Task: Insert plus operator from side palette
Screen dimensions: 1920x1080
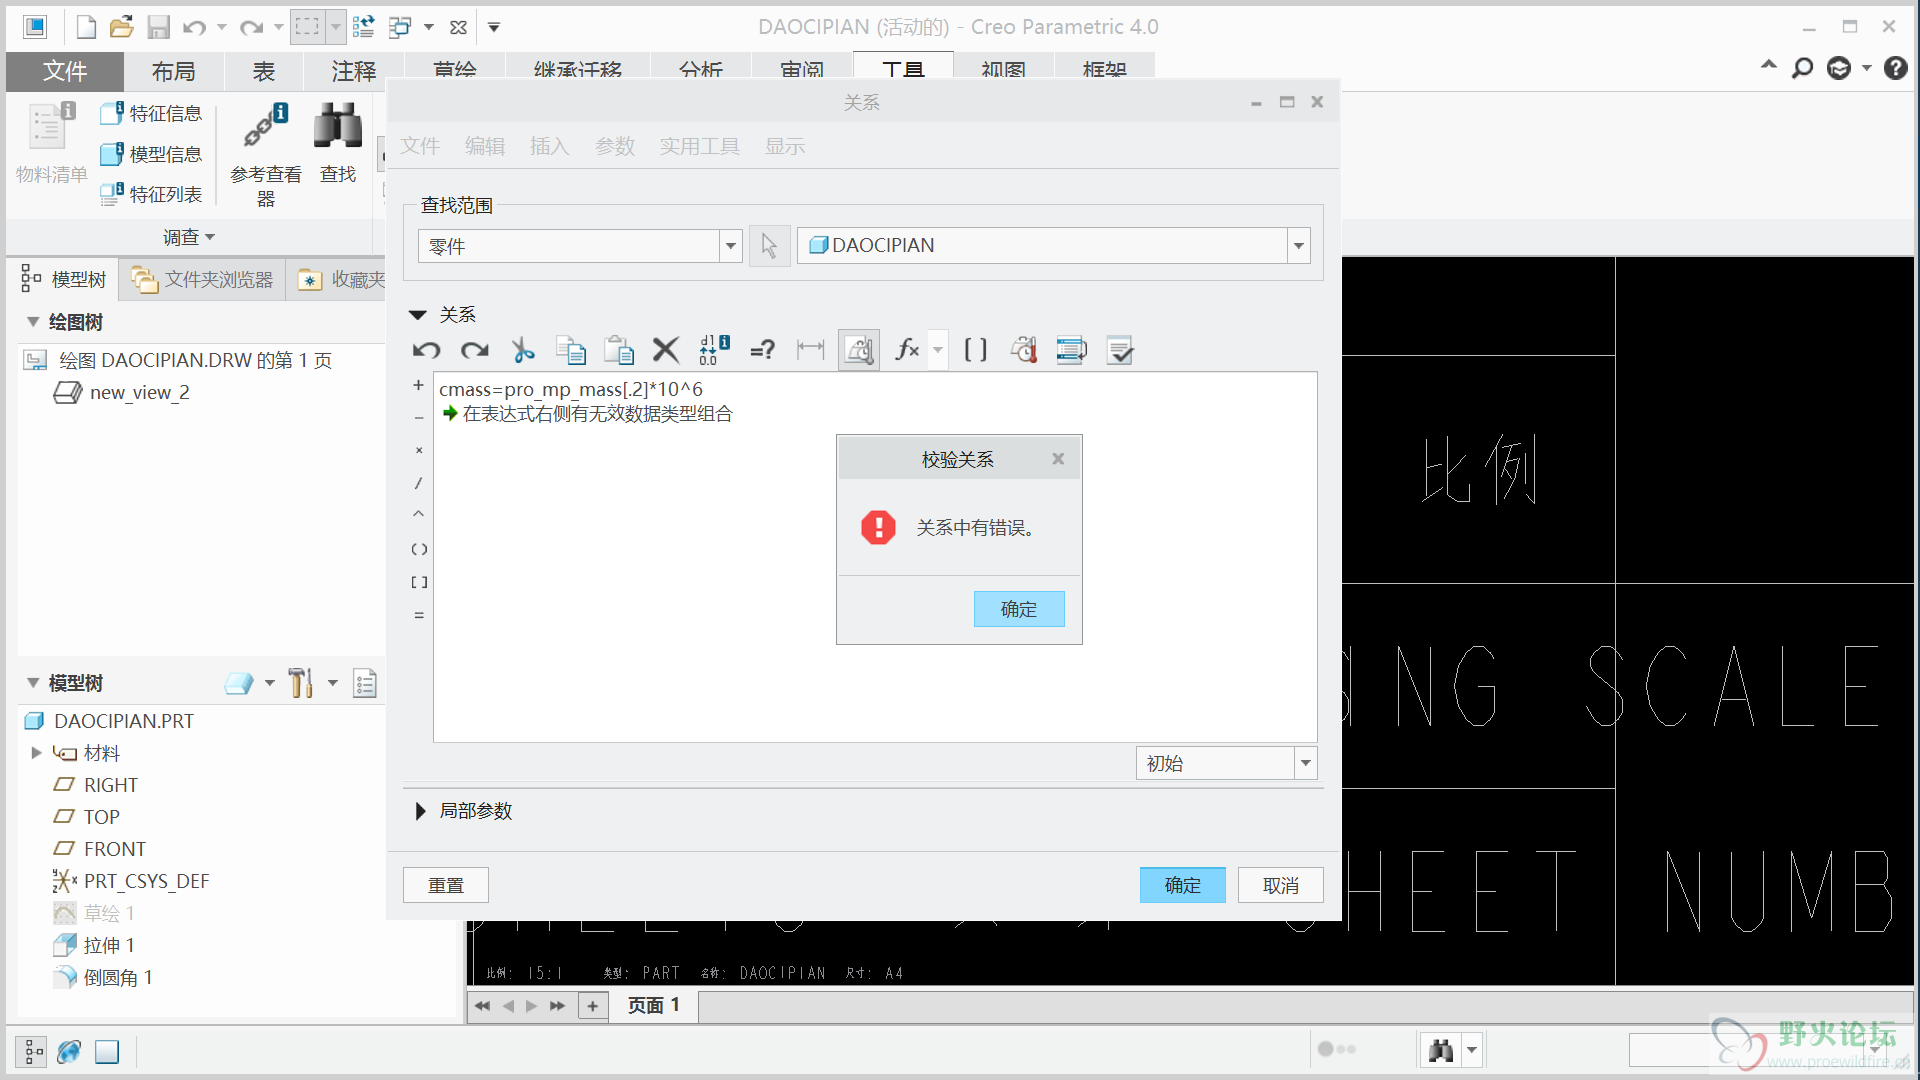Action: pyautogui.click(x=419, y=385)
